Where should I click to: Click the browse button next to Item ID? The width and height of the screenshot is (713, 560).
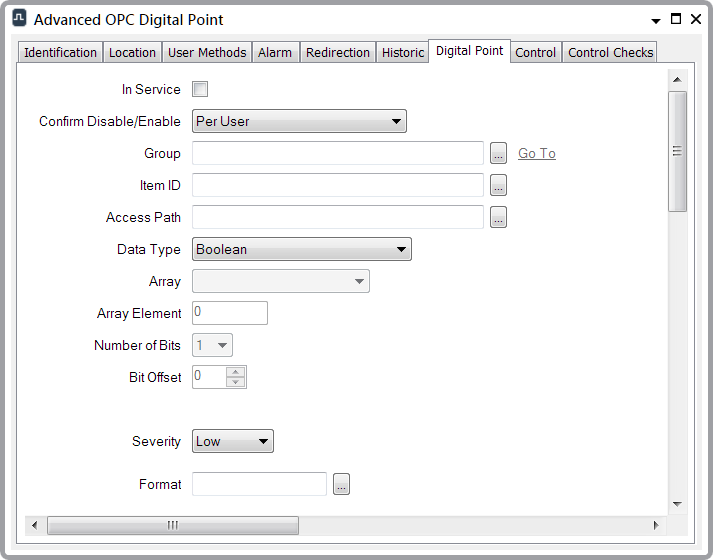(499, 186)
